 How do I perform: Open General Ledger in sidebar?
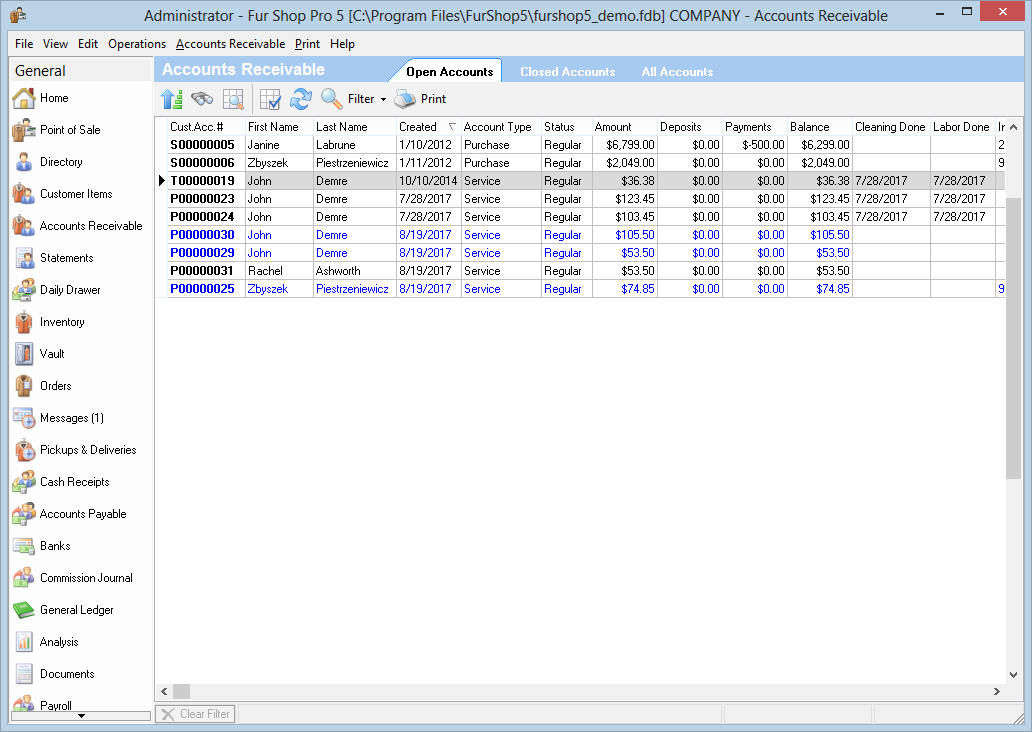click(76, 610)
